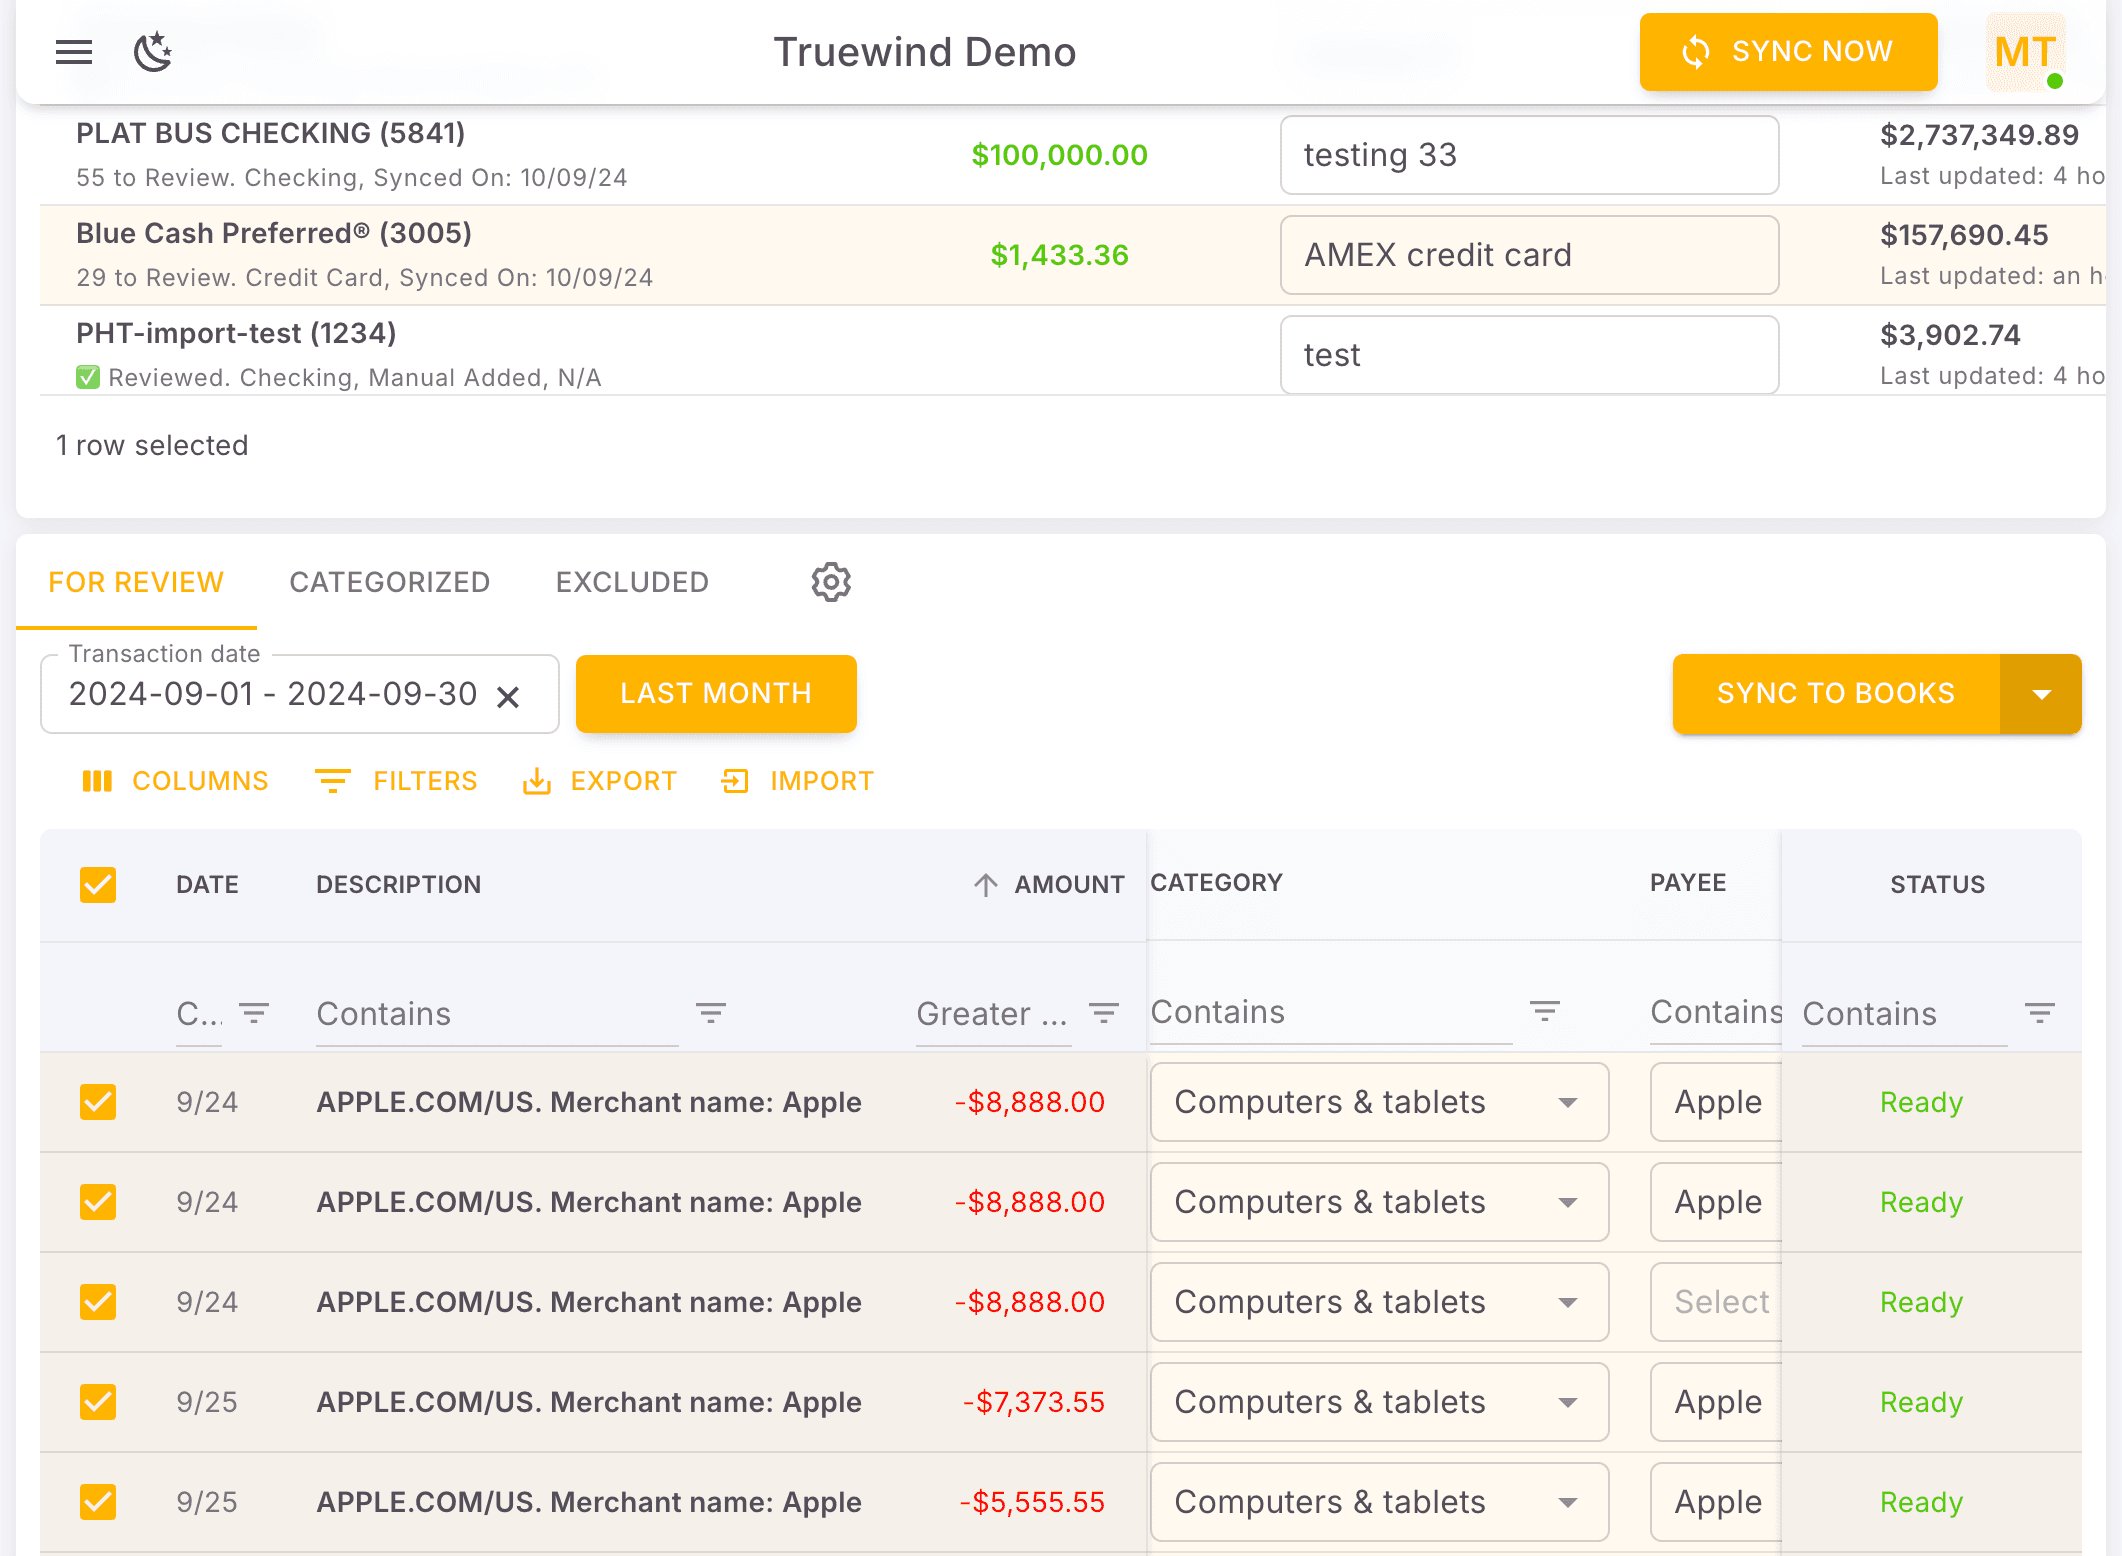The image size is (2122, 1556).
Task: Open the category dropdown on the first Apple row
Action: [1569, 1102]
